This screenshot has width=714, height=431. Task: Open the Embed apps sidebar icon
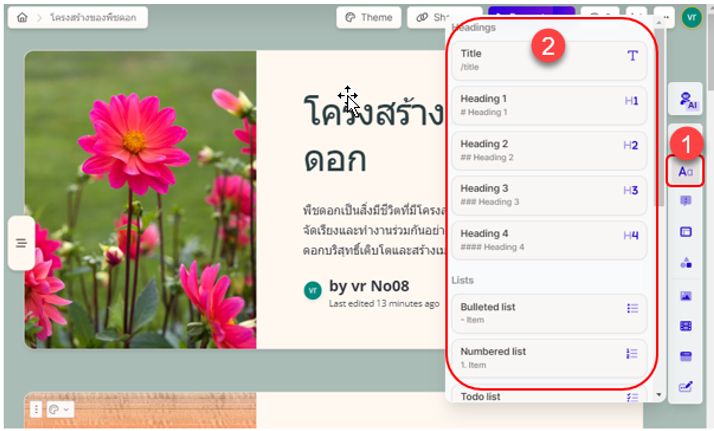click(685, 356)
